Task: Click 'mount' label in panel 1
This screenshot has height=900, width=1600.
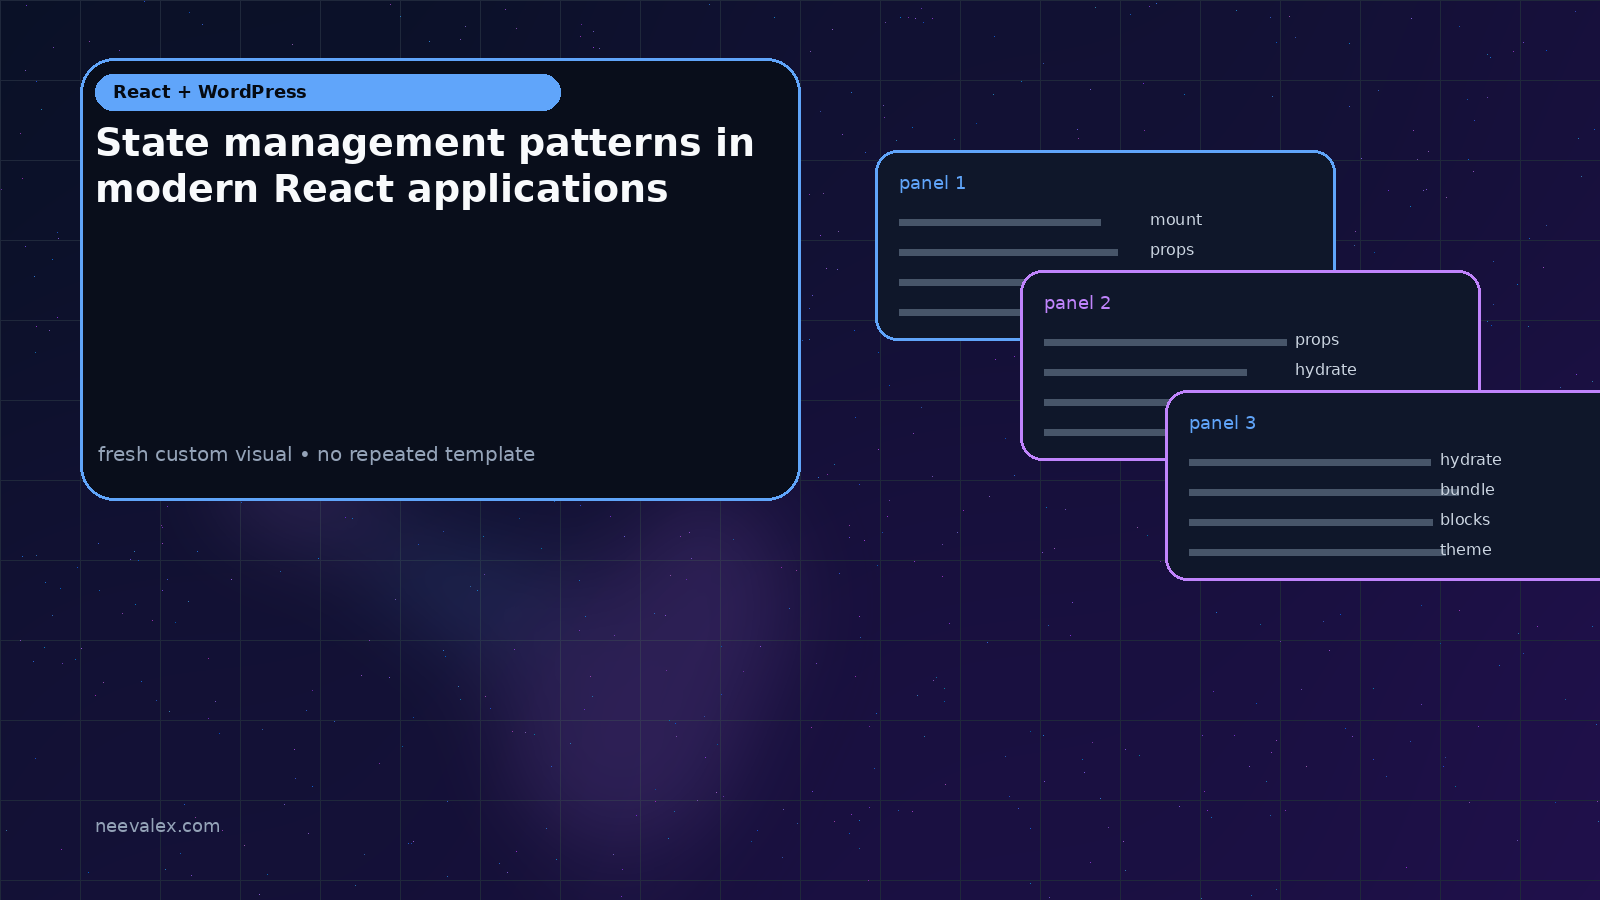Action: click(1176, 220)
